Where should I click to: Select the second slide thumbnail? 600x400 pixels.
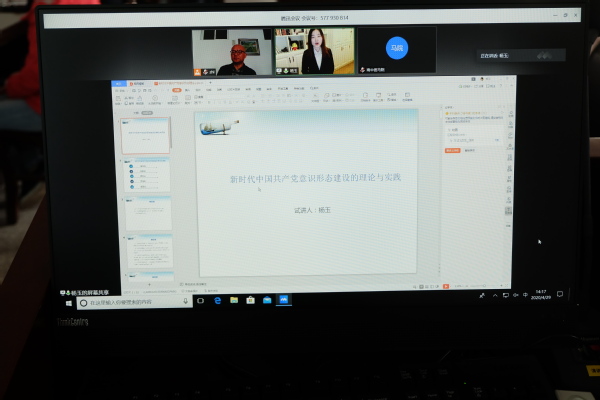click(x=148, y=174)
